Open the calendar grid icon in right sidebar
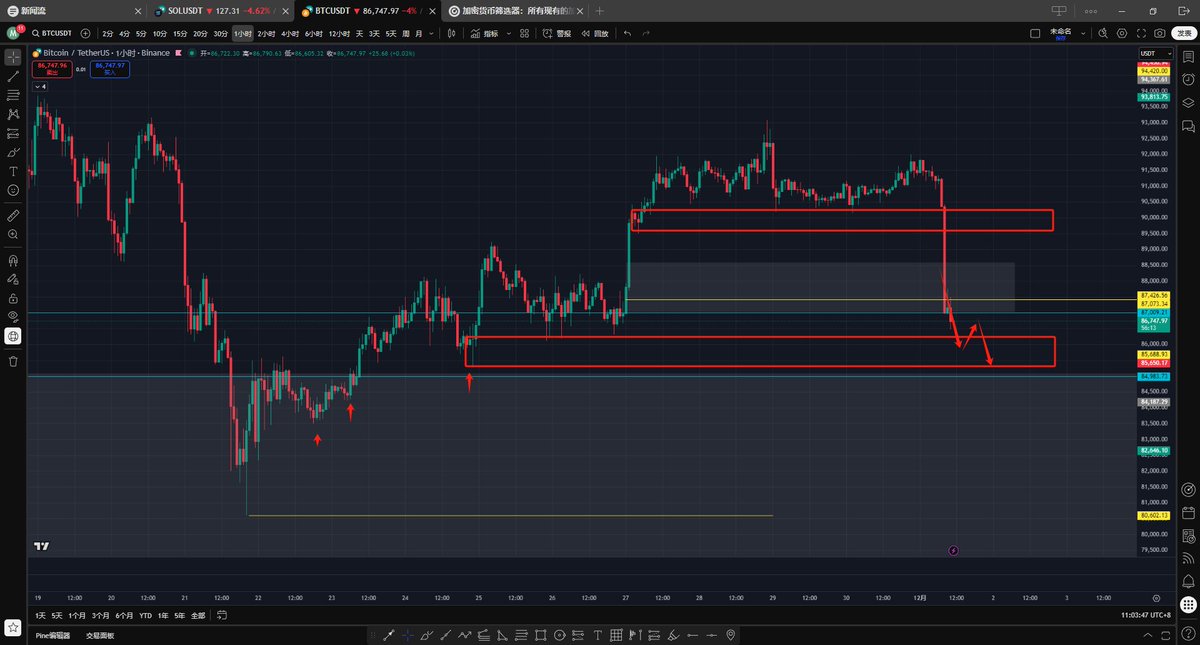 [1188, 513]
